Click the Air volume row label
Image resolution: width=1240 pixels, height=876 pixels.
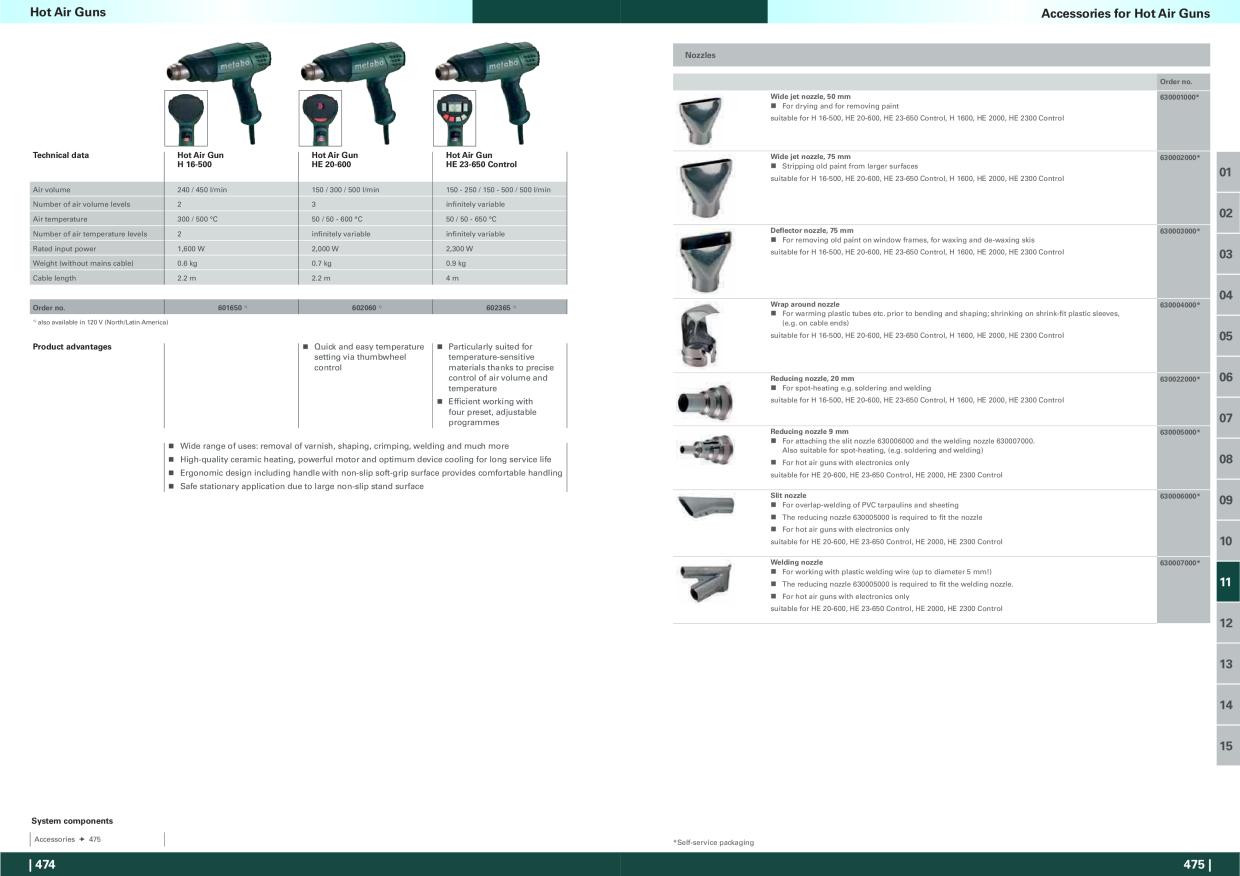pos(51,189)
